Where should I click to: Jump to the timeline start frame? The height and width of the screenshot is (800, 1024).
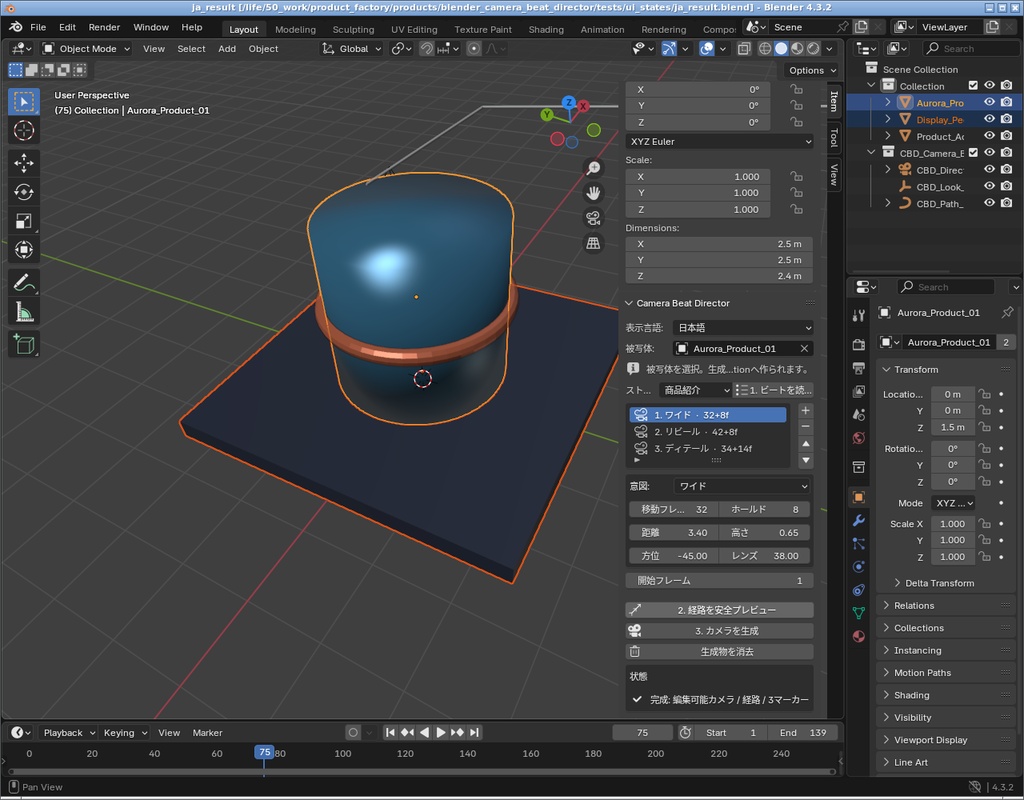(x=390, y=733)
